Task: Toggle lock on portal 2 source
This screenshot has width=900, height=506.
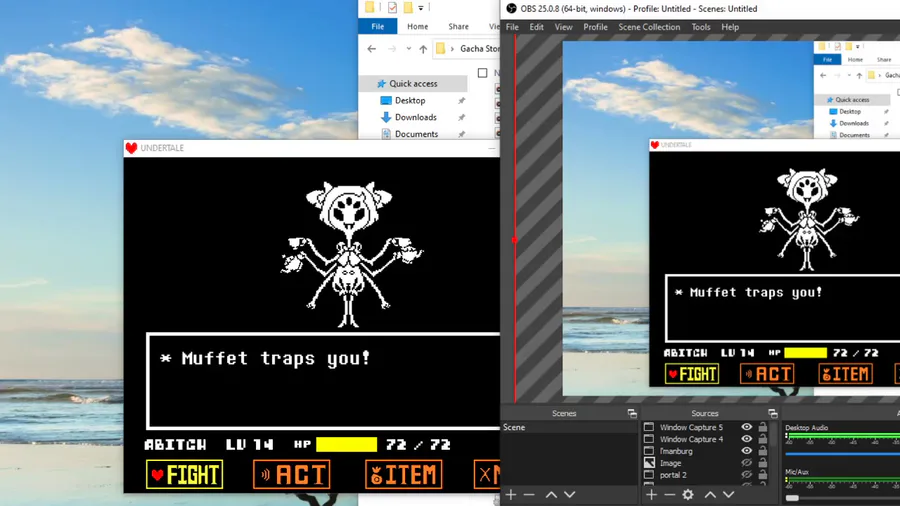Action: point(763,475)
